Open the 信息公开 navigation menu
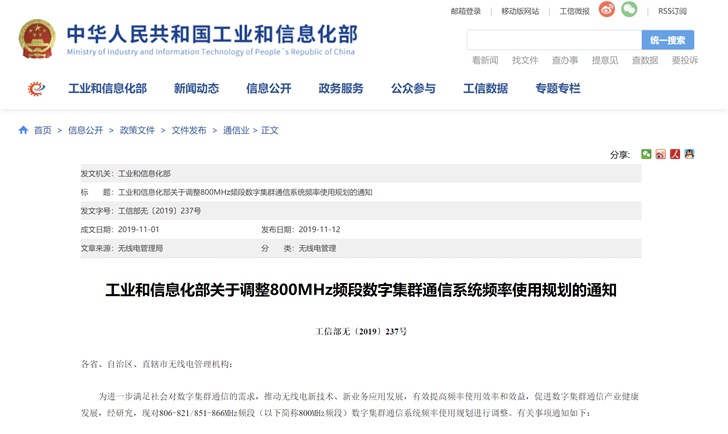728x434 pixels. pyautogui.click(x=268, y=89)
